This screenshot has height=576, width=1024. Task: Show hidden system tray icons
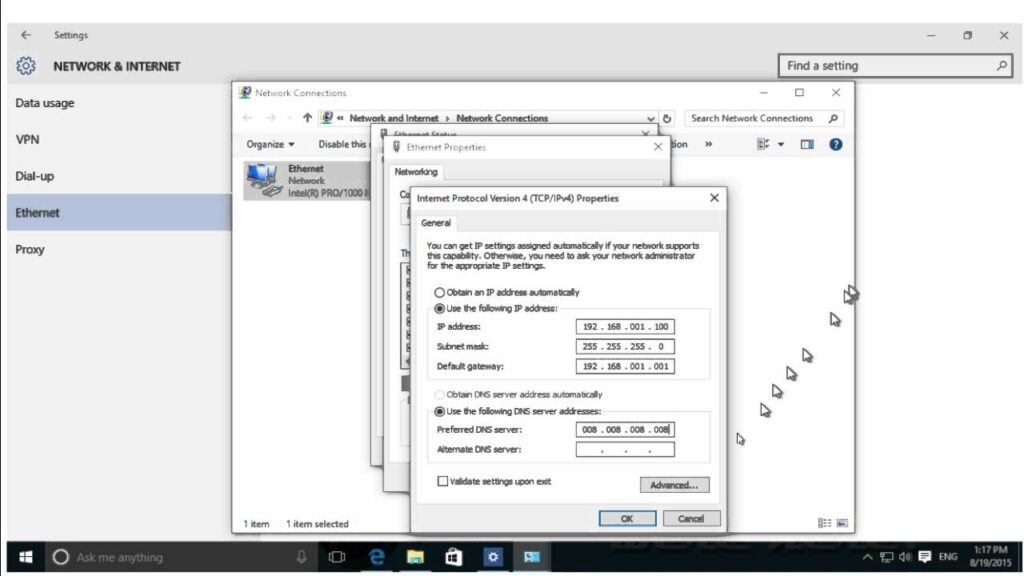pyautogui.click(x=867, y=557)
